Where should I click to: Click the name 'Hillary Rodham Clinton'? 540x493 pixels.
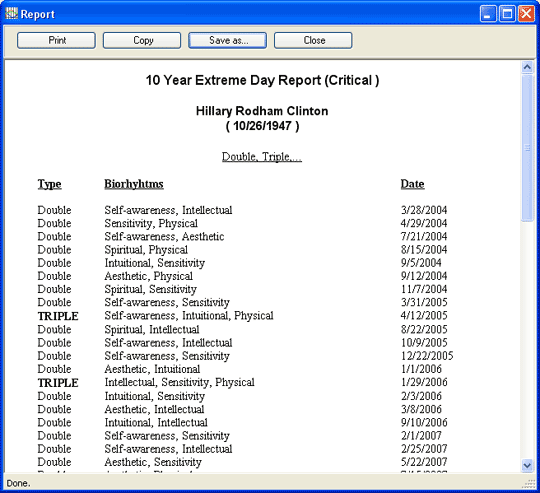point(262,111)
